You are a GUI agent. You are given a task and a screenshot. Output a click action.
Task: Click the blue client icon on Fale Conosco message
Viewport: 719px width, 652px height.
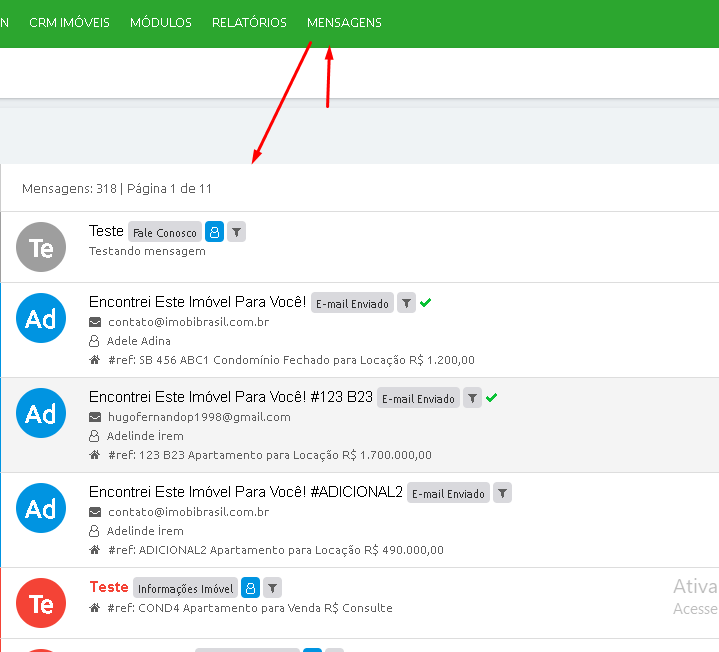pos(214,232)
